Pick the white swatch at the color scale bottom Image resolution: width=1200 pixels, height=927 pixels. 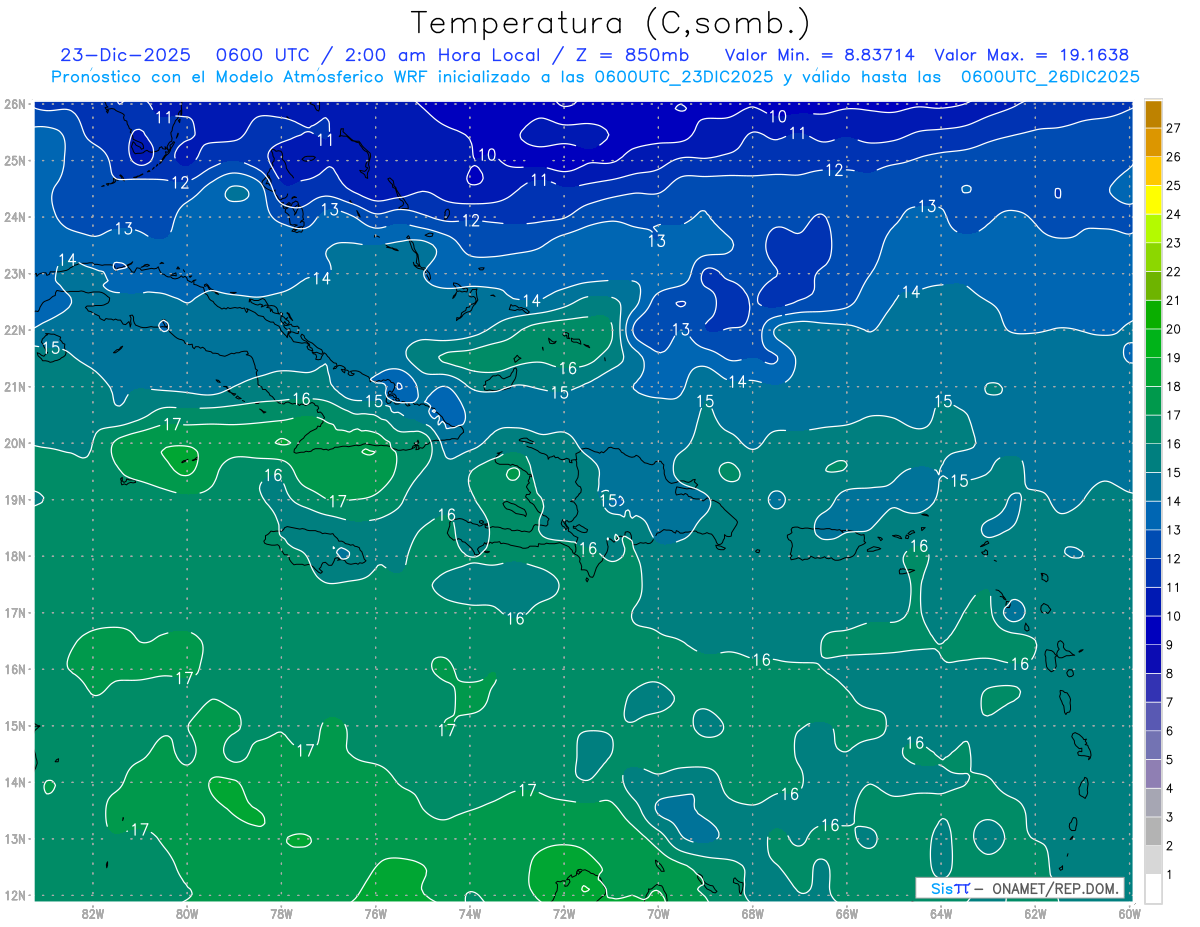[1153, 889]
